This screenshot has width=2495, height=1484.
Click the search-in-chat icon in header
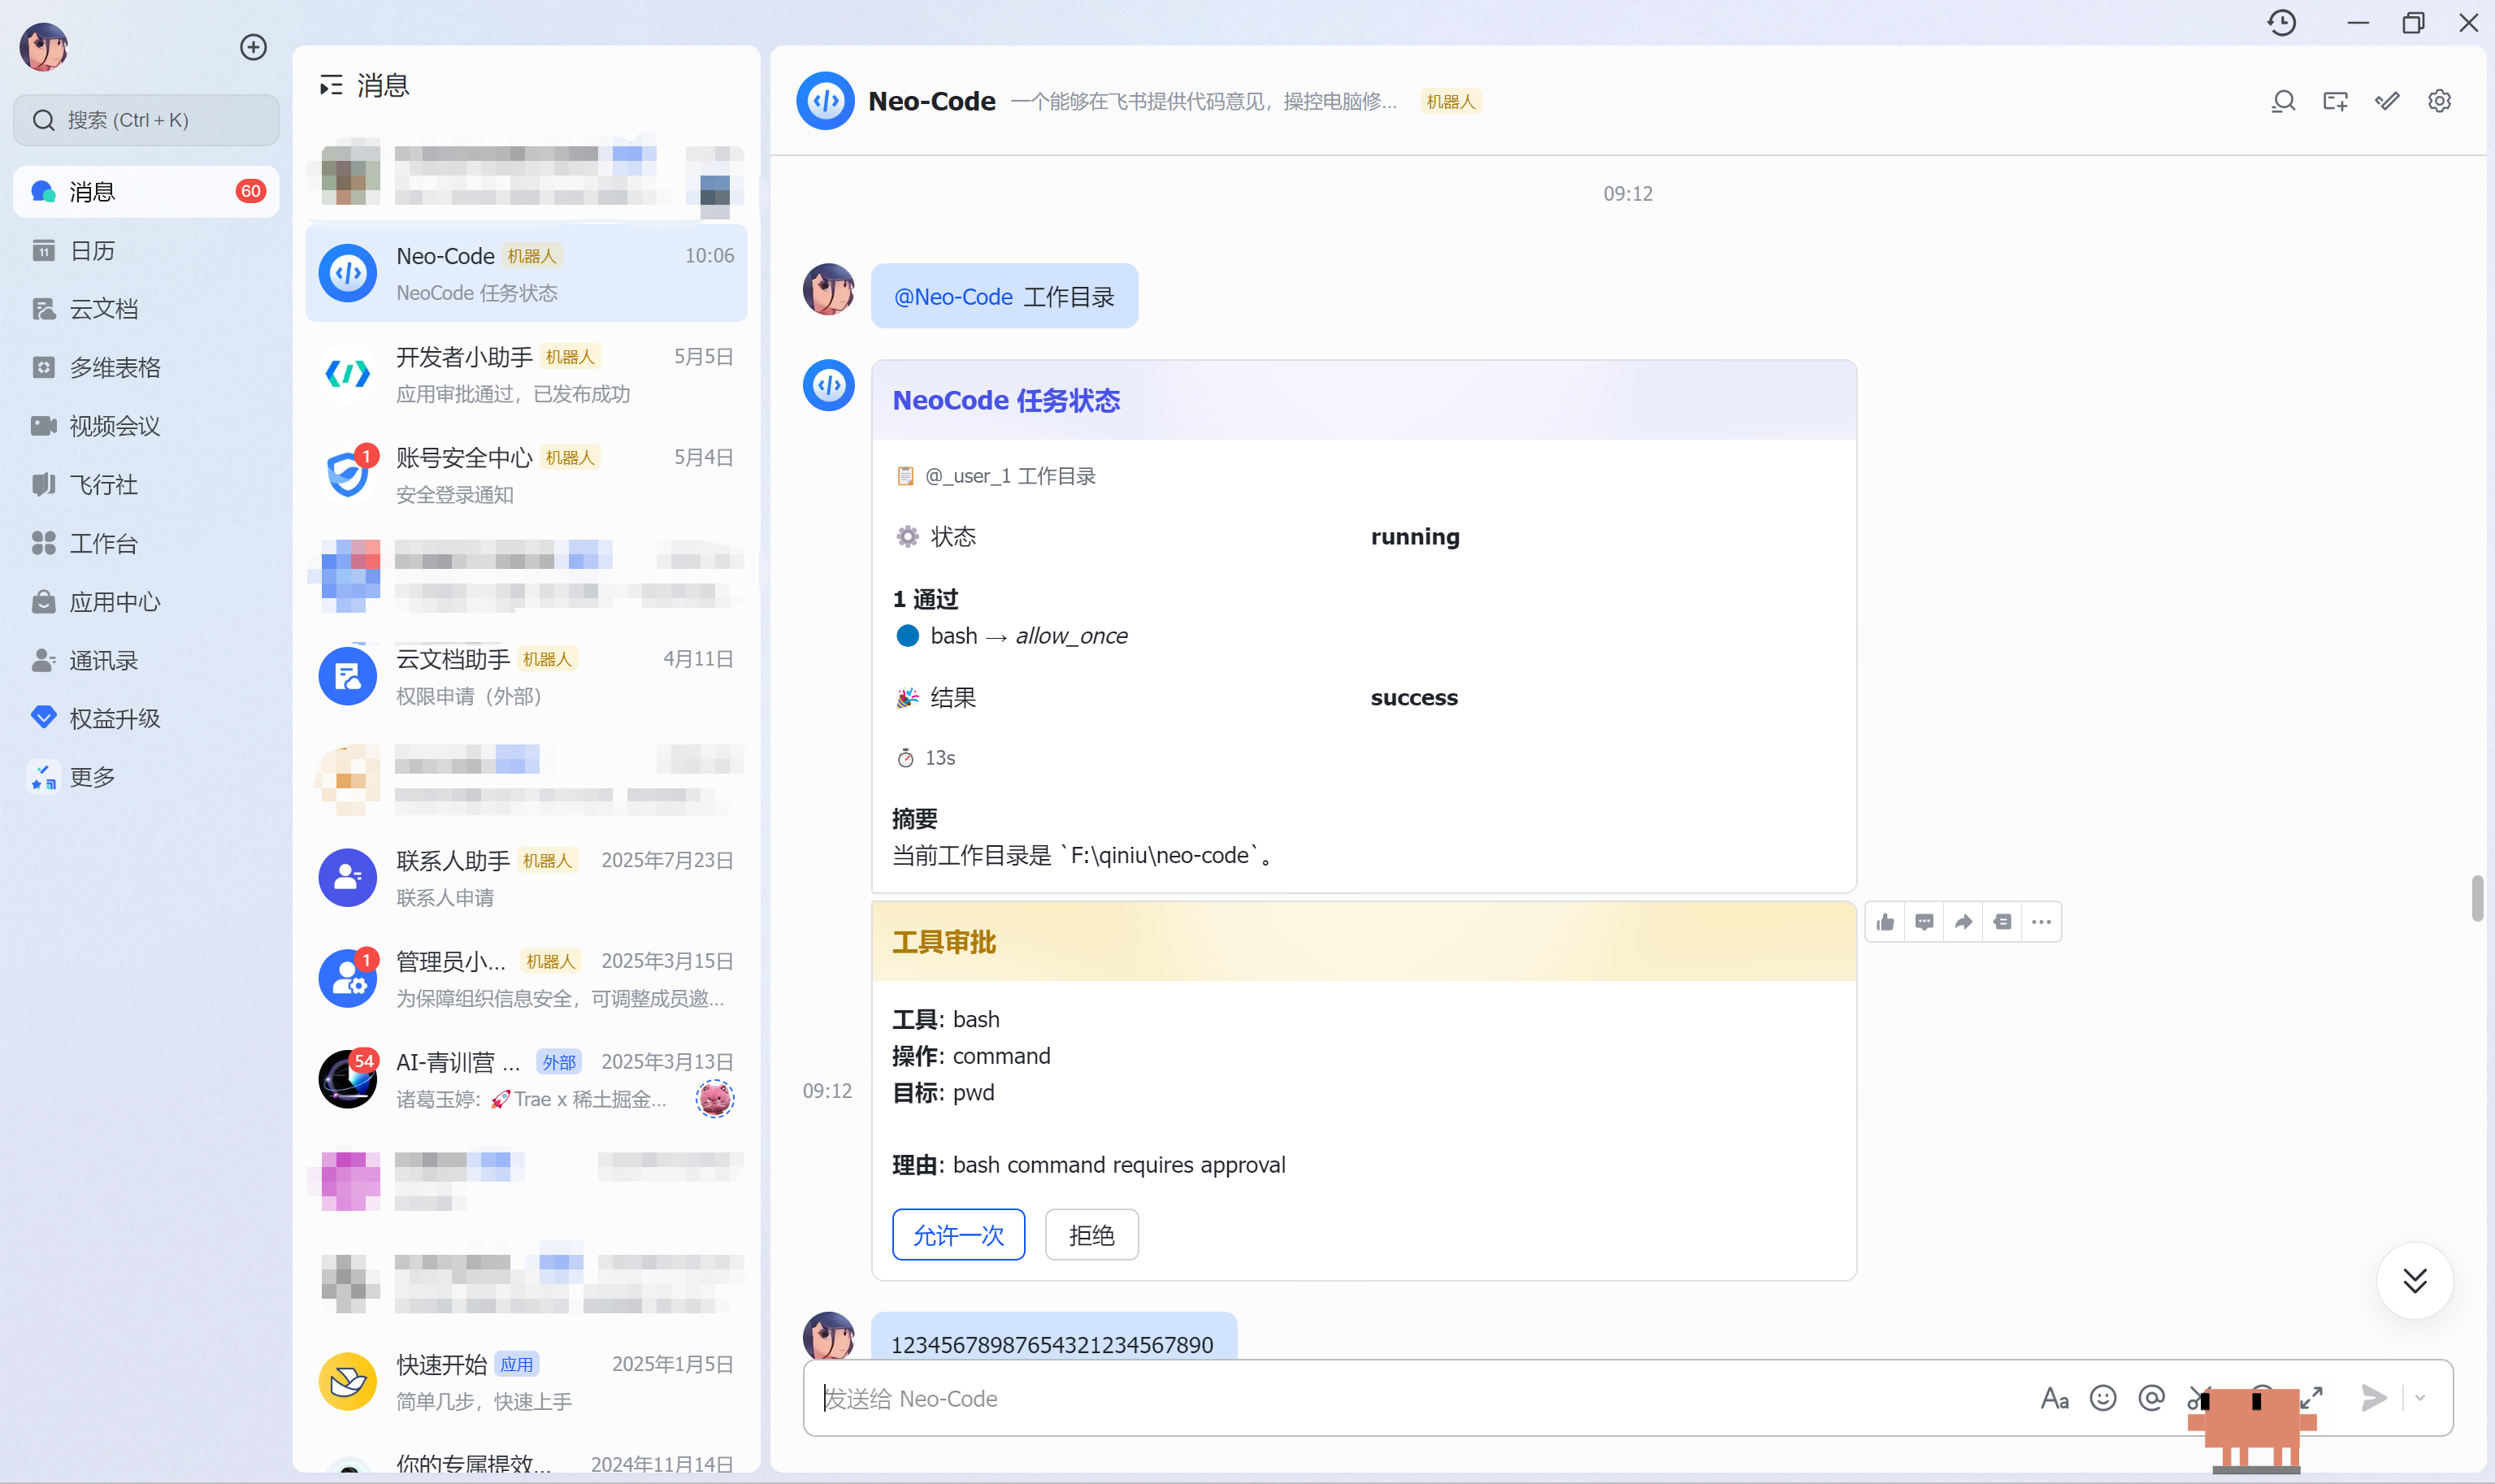2283,101
